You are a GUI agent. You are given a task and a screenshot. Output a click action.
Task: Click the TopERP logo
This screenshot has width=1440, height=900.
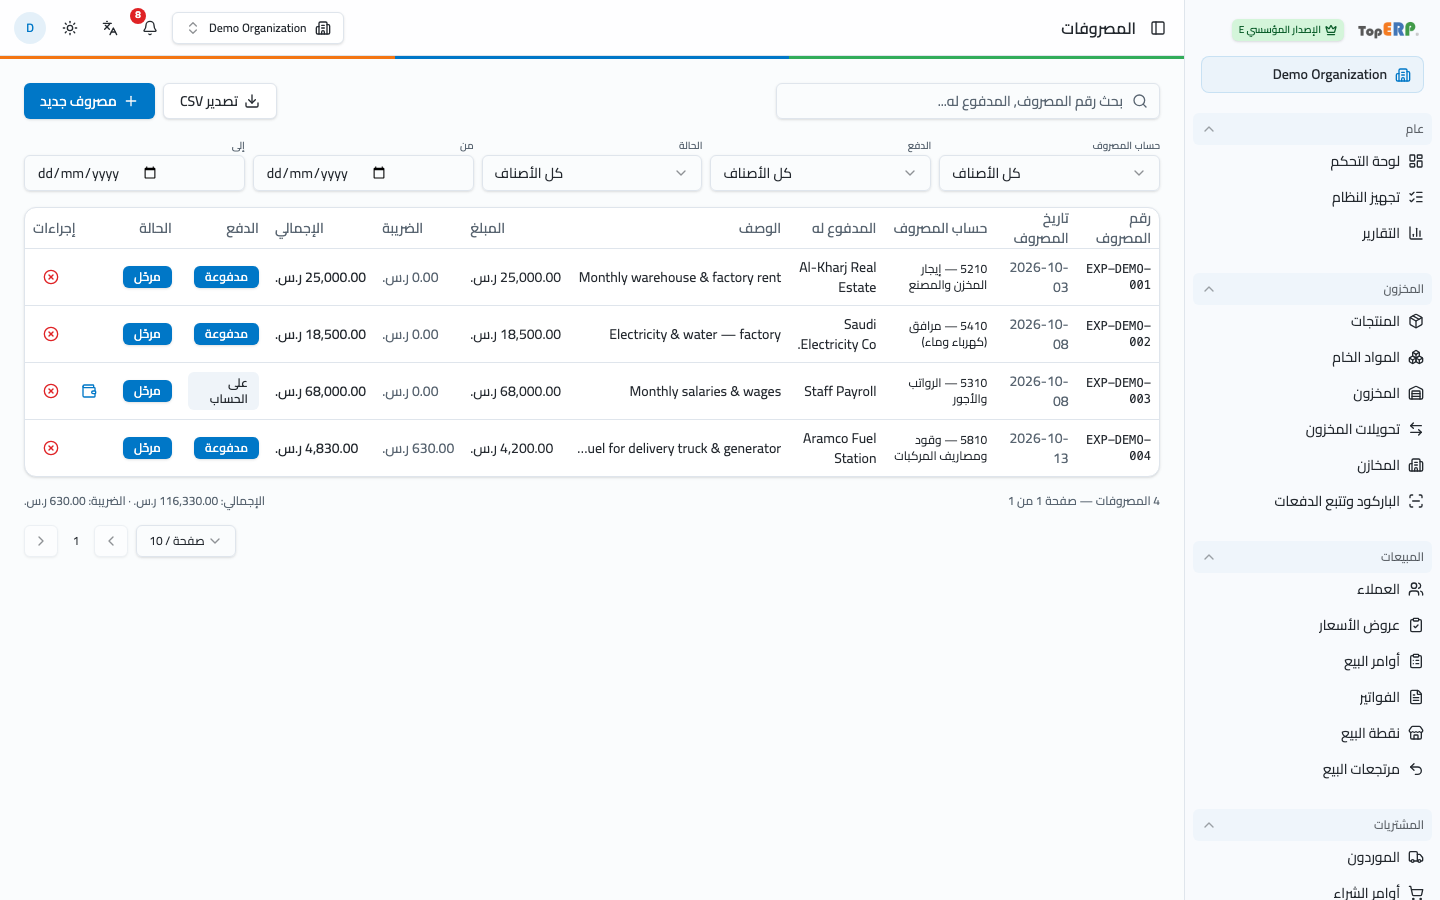(1388, 30)
